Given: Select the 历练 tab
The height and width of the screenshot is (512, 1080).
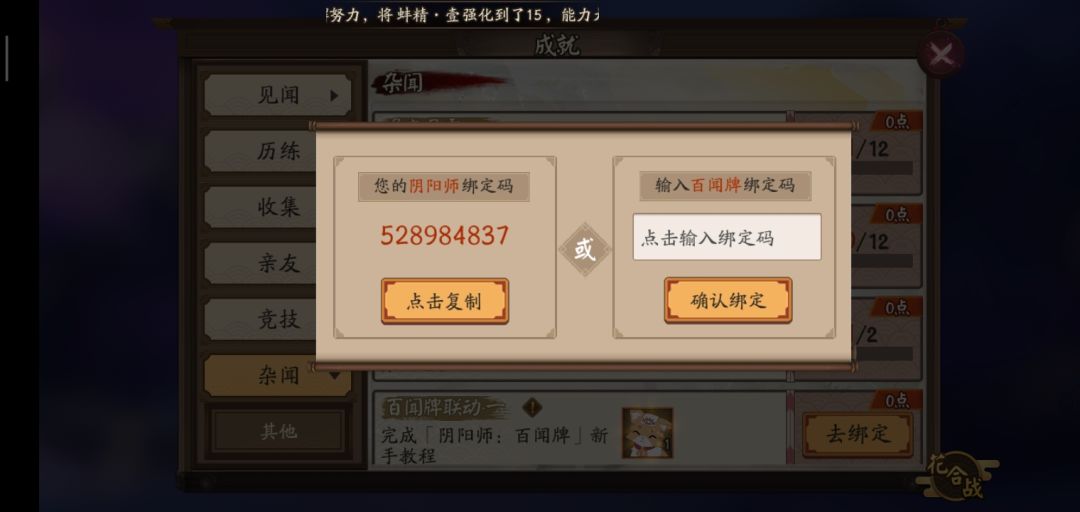Looking at the screenshot, I should pos(278,151).
